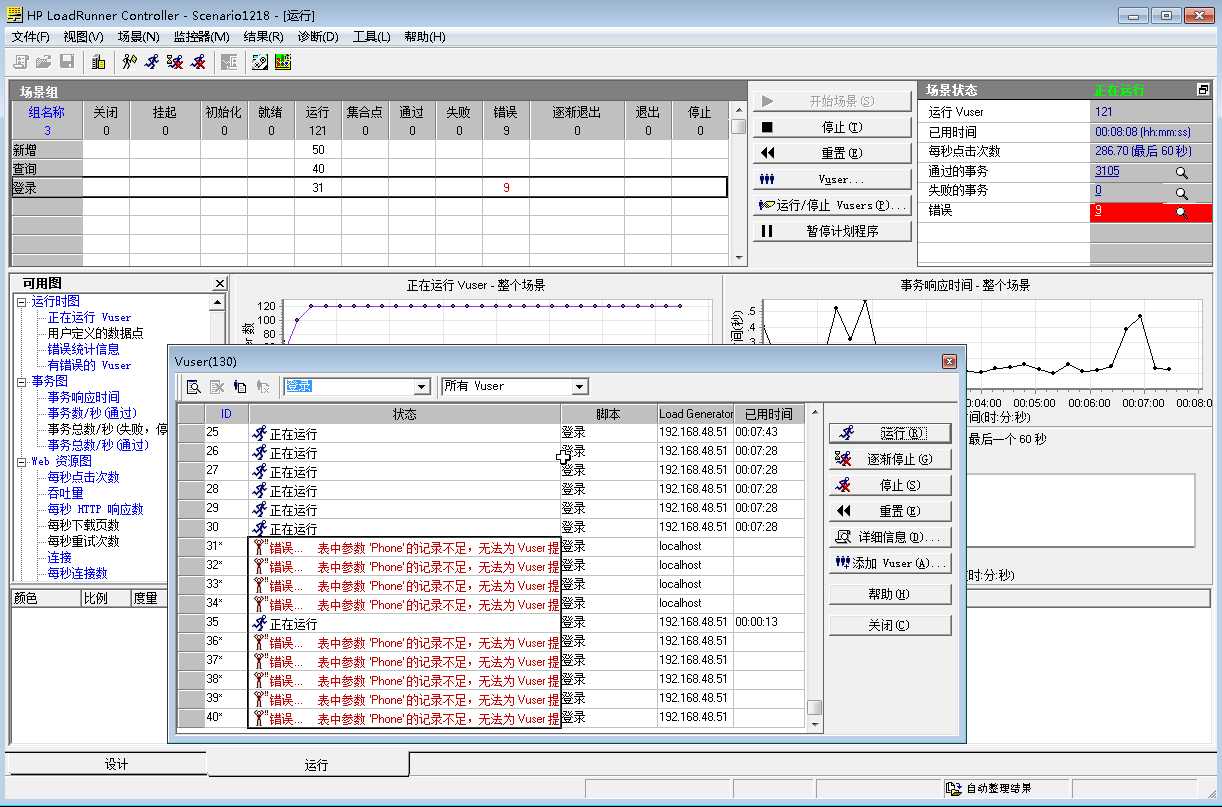Open the 视图(V) menu

(83, 37)
